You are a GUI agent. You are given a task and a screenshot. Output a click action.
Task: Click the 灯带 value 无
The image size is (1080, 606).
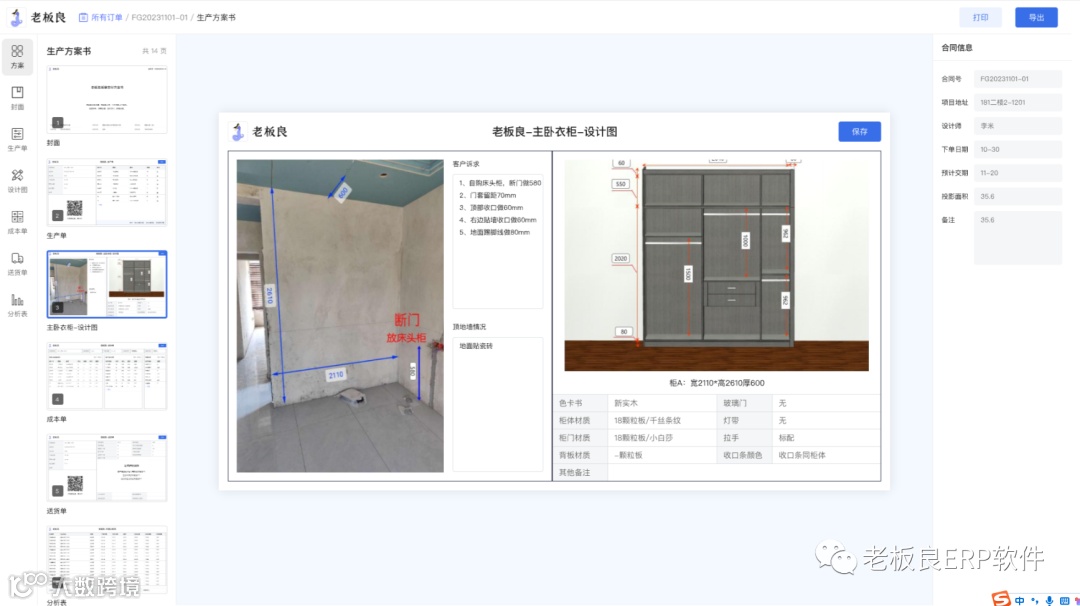tap(782, 420)
